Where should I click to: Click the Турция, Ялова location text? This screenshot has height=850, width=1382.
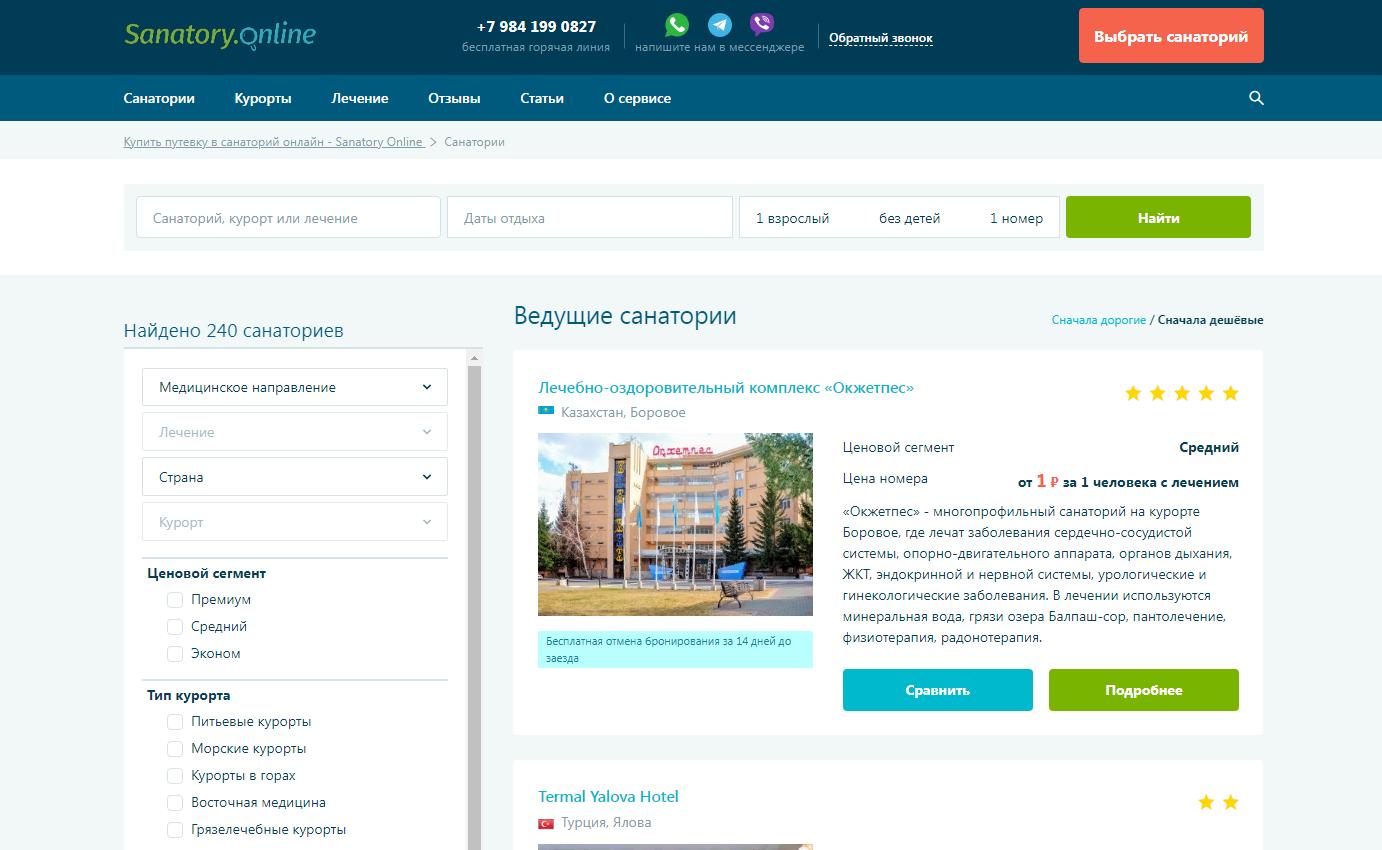pyautogui.click(x=606, y=823)
